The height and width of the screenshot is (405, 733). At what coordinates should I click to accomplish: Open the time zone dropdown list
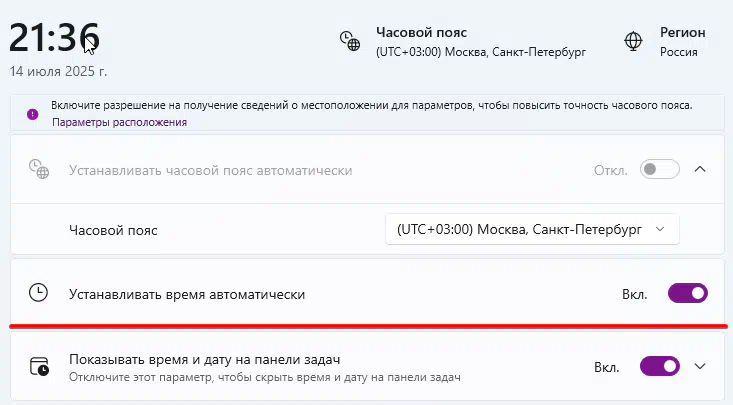click(532, 229)
